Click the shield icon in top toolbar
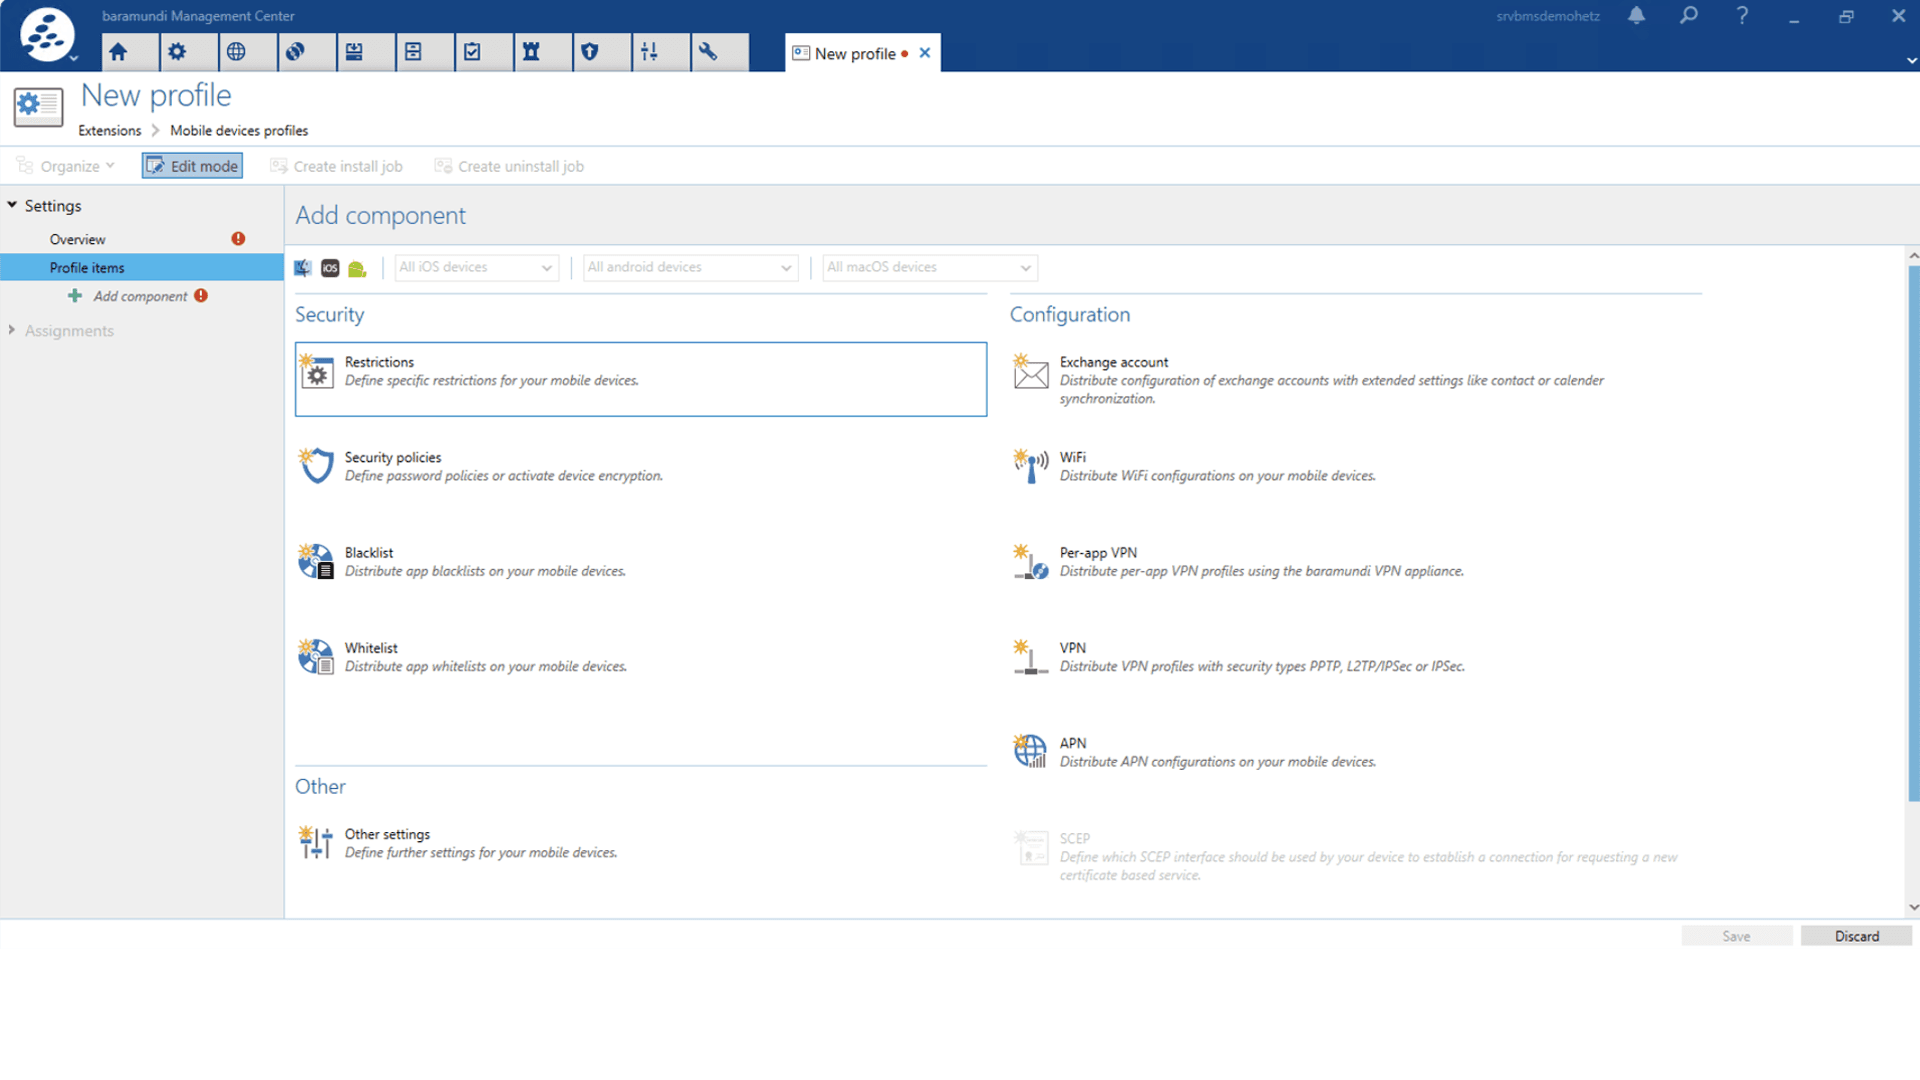Viewport: 1920px width, 1080px height. (x=591, y=52)
